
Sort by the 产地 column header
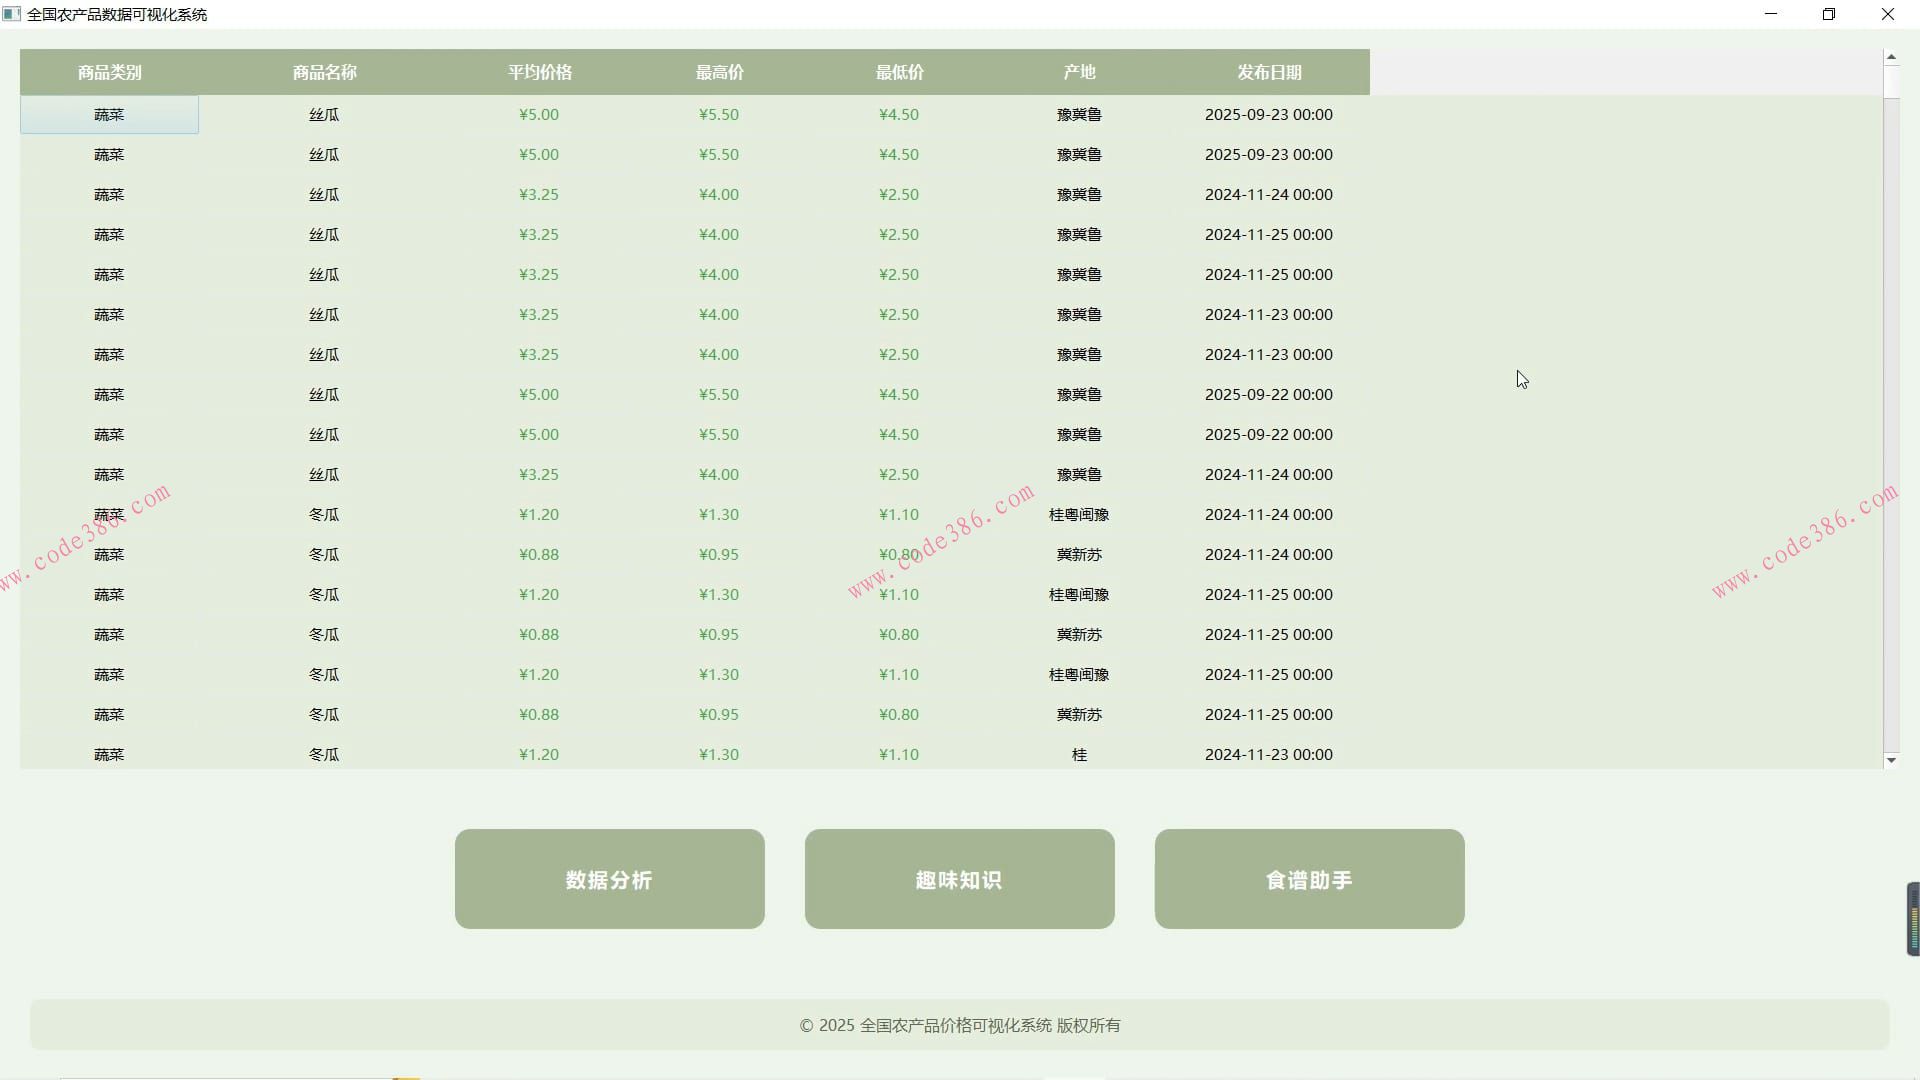1079,72
